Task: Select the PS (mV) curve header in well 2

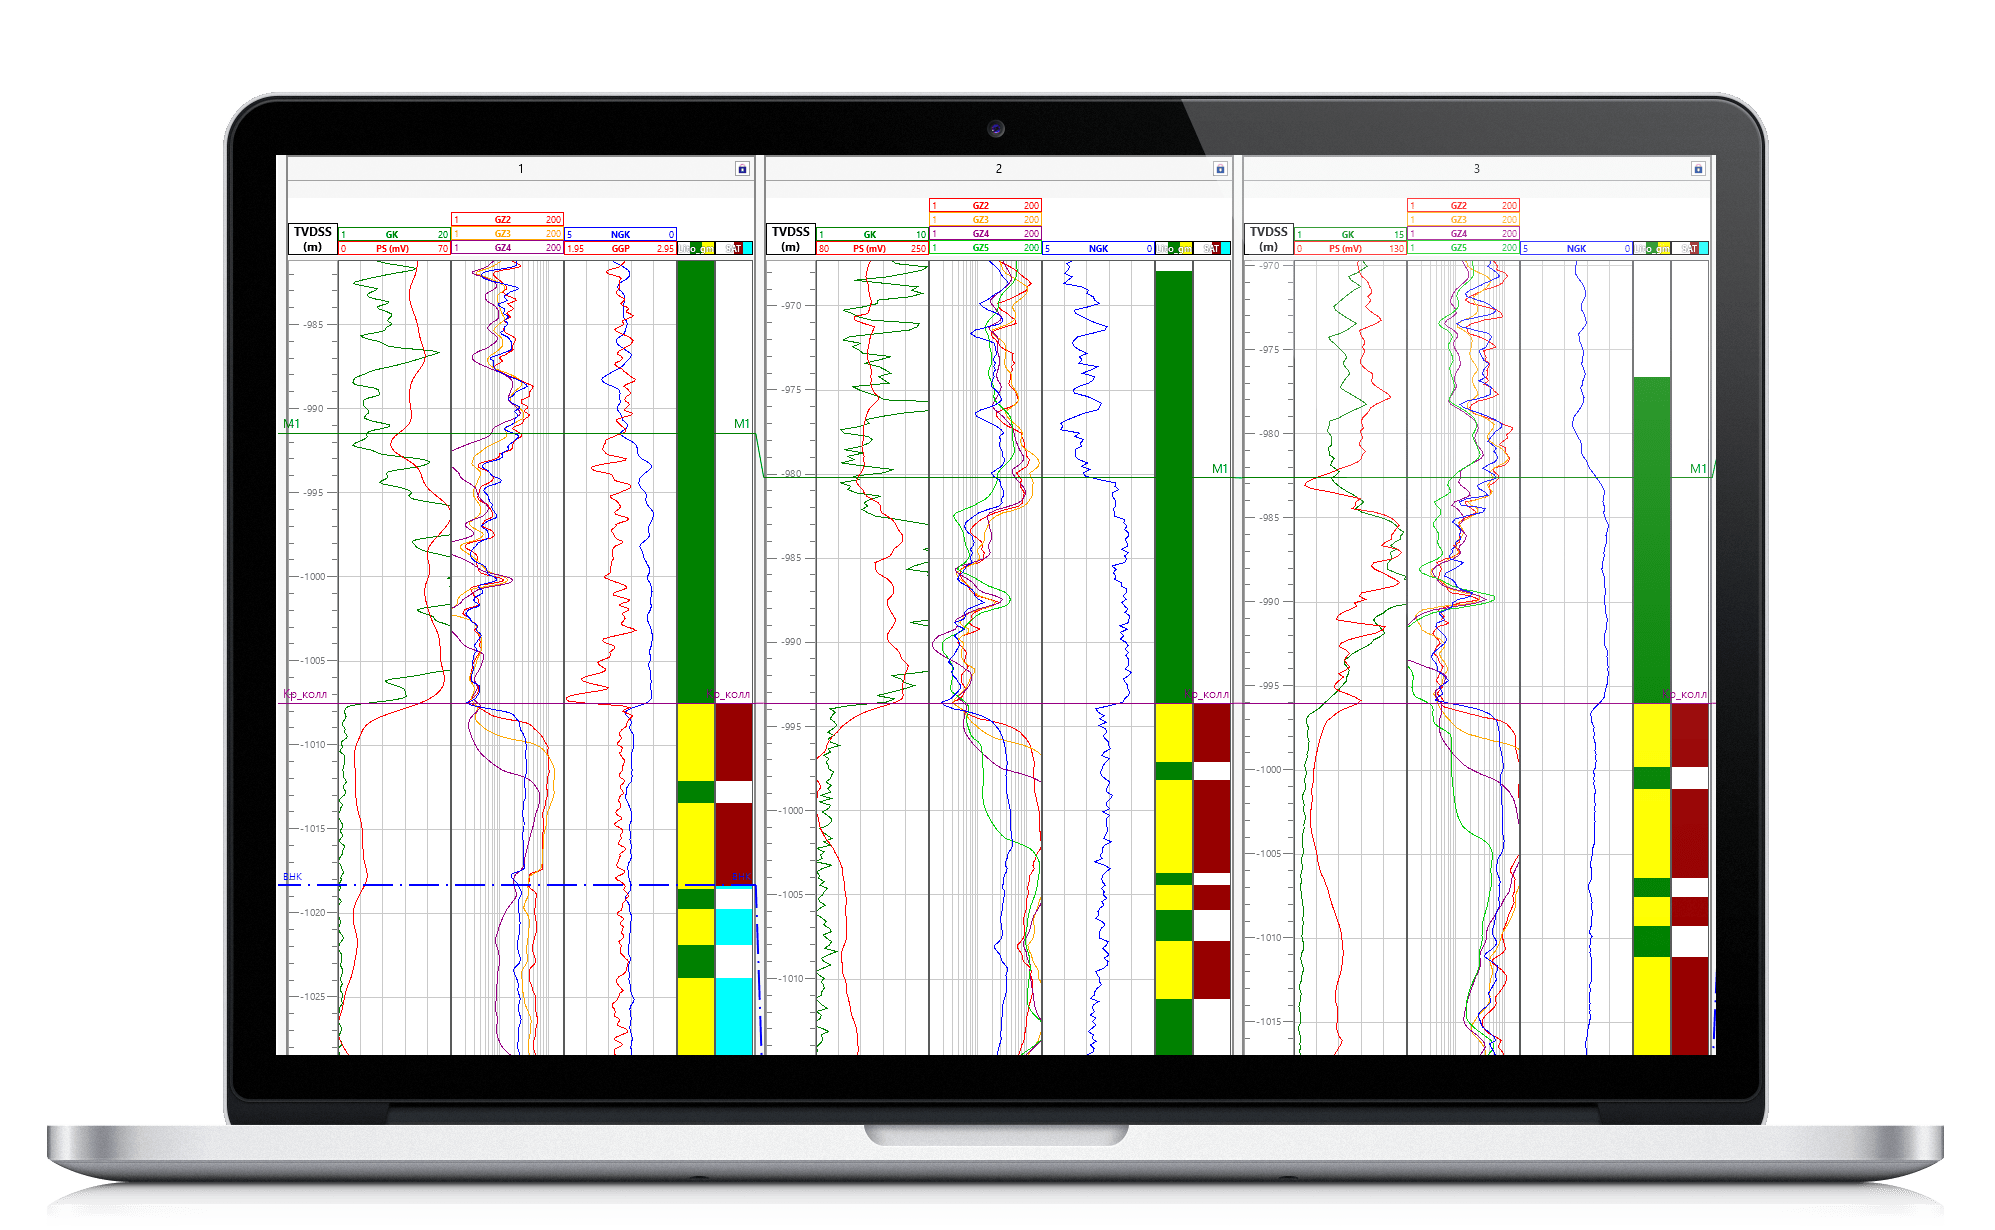Action: click(872, 249)
